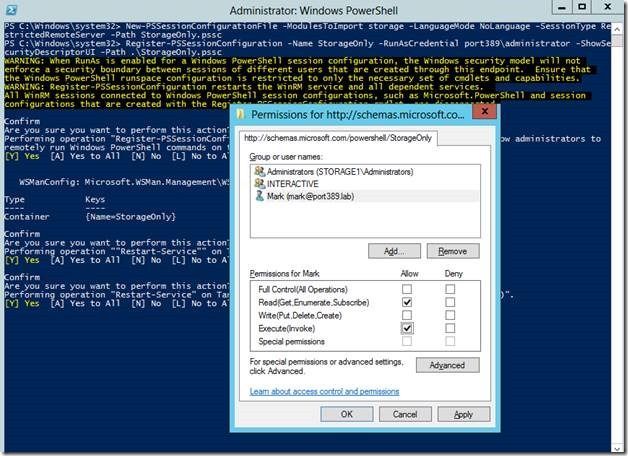Viewport: 628px width, 456px height.
Task: Click the Add... button
Action: 395,251
